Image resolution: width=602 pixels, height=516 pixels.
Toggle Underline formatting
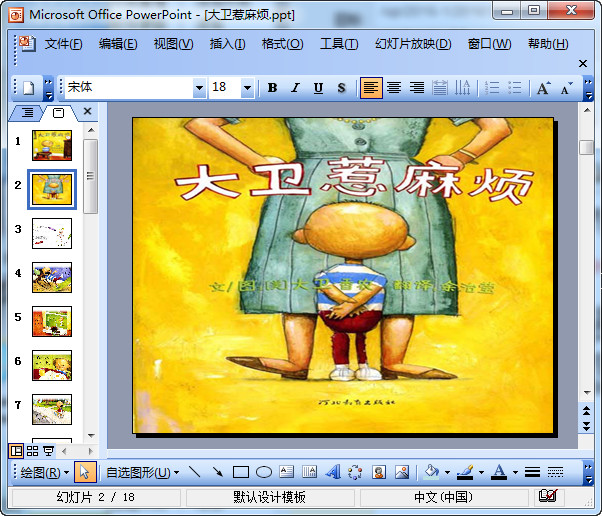[318, 88]
